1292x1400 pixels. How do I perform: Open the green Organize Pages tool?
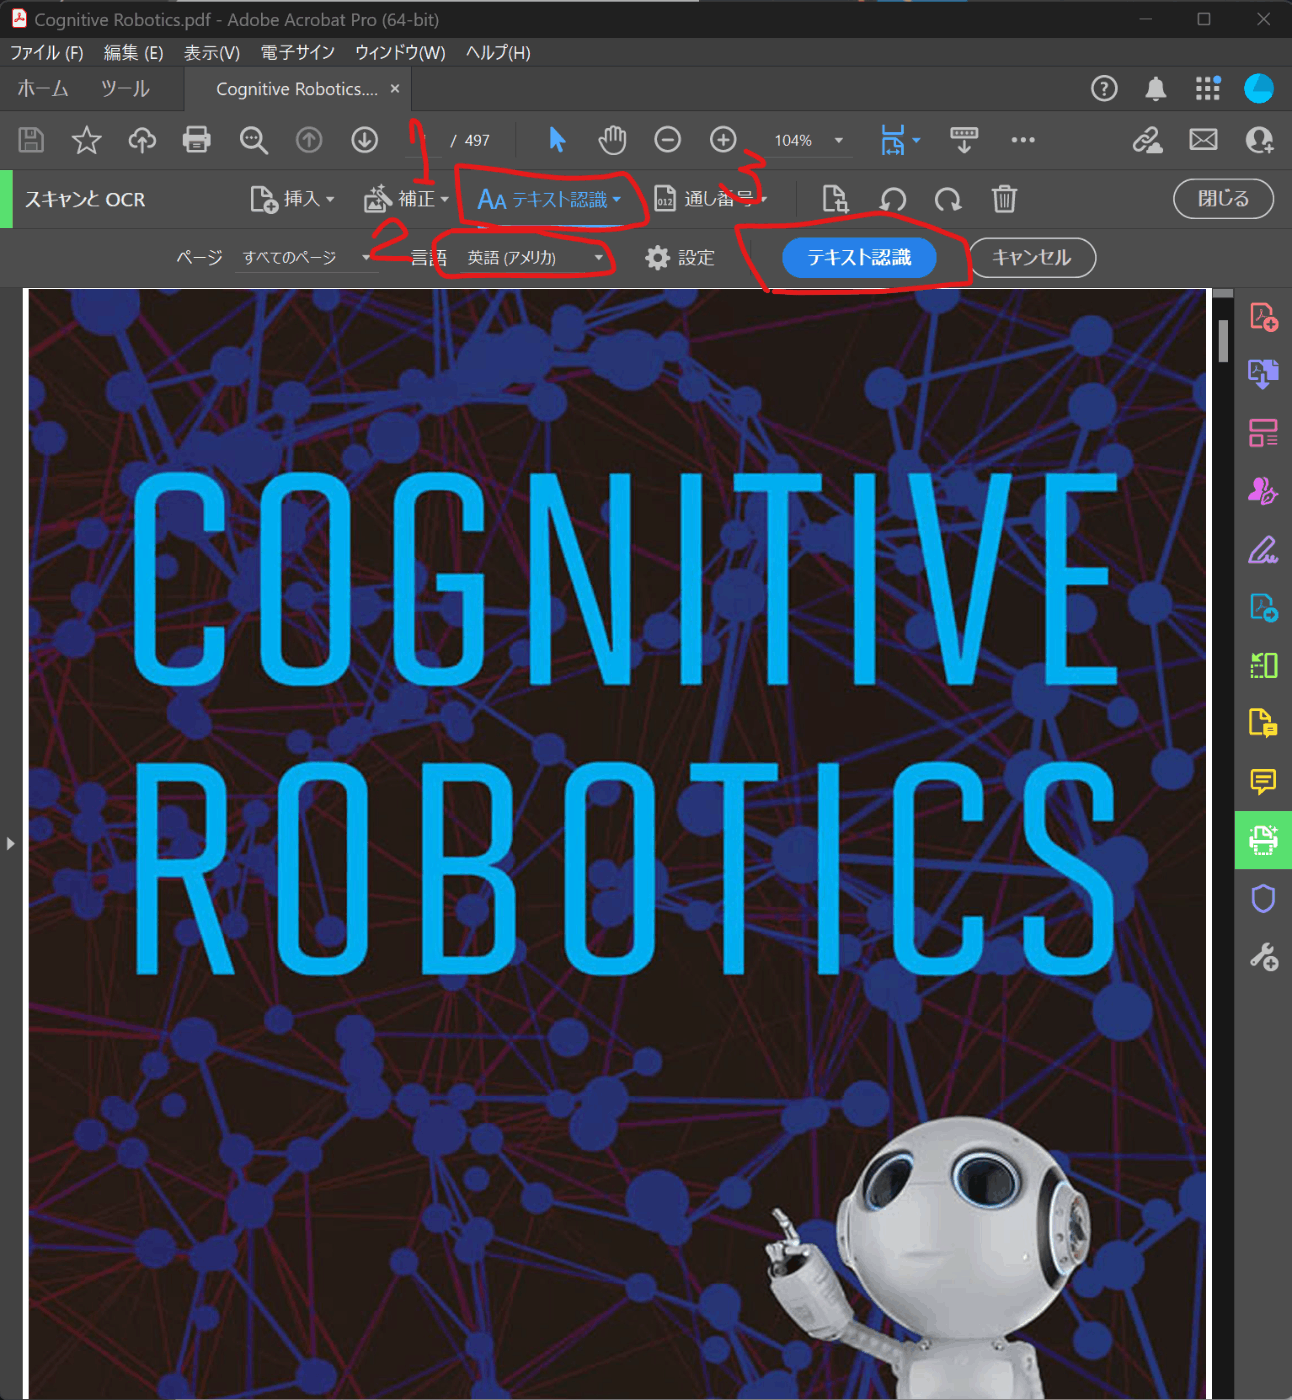(1263, 665)
